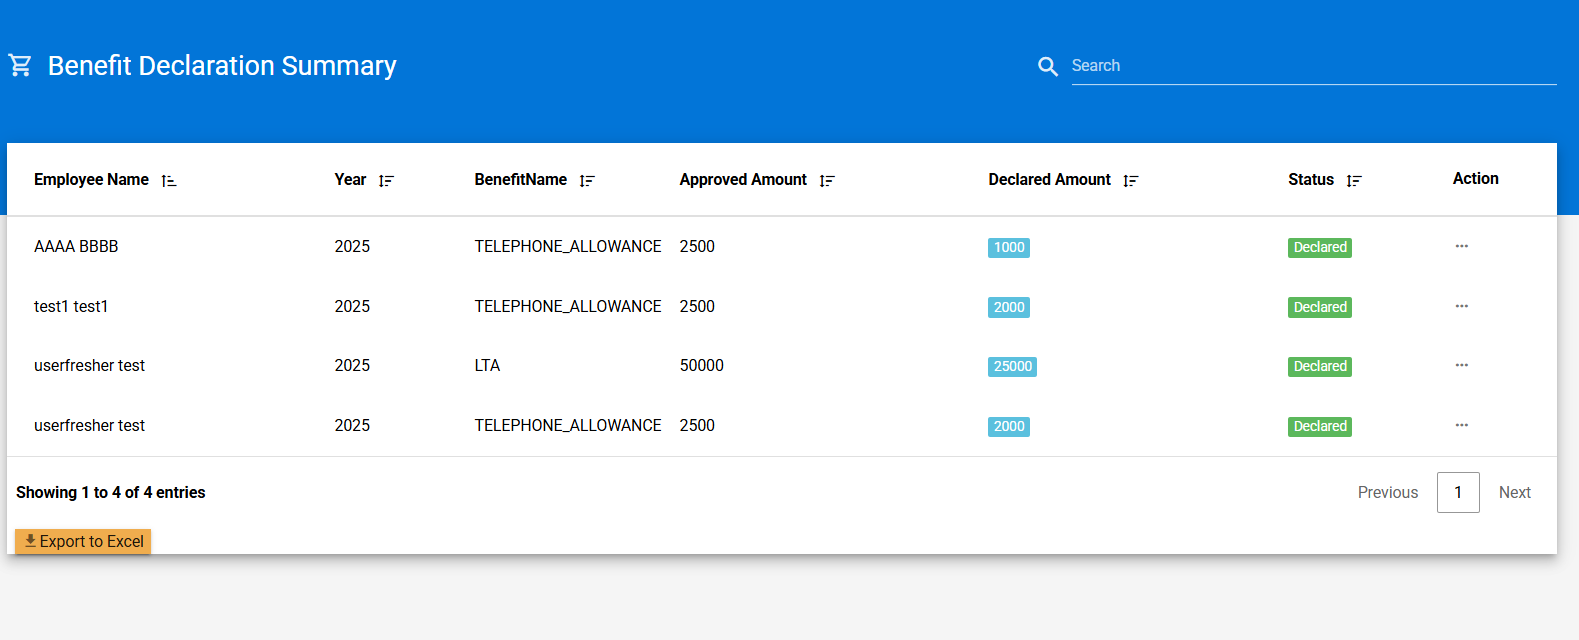Click the 25000 declared amount badge
The width and height of the screenshot is (1579, 640).
pyautogui.click(x=1012, y=367)
